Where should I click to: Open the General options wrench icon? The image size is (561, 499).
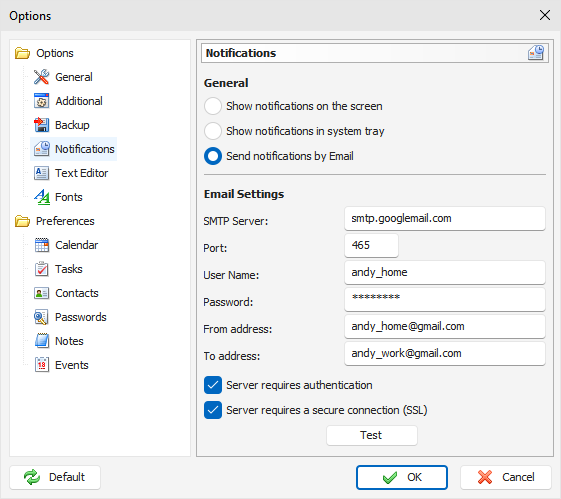point(42,77)
